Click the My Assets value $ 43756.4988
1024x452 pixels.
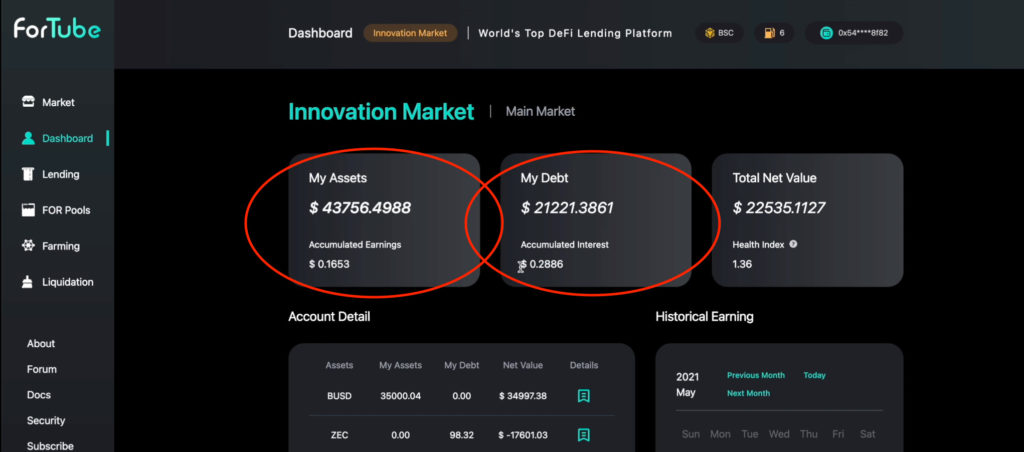coord(360,208)
